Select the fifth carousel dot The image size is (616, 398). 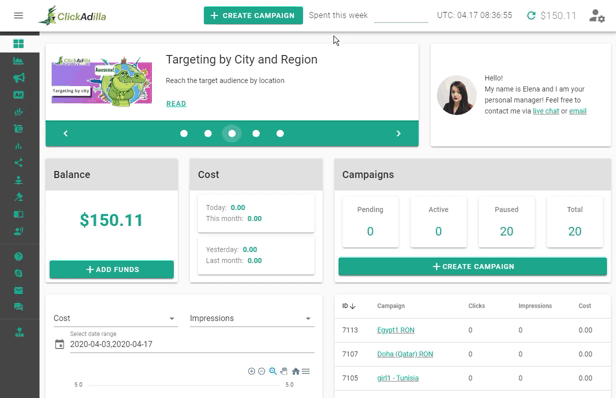(x=280, y=134)
